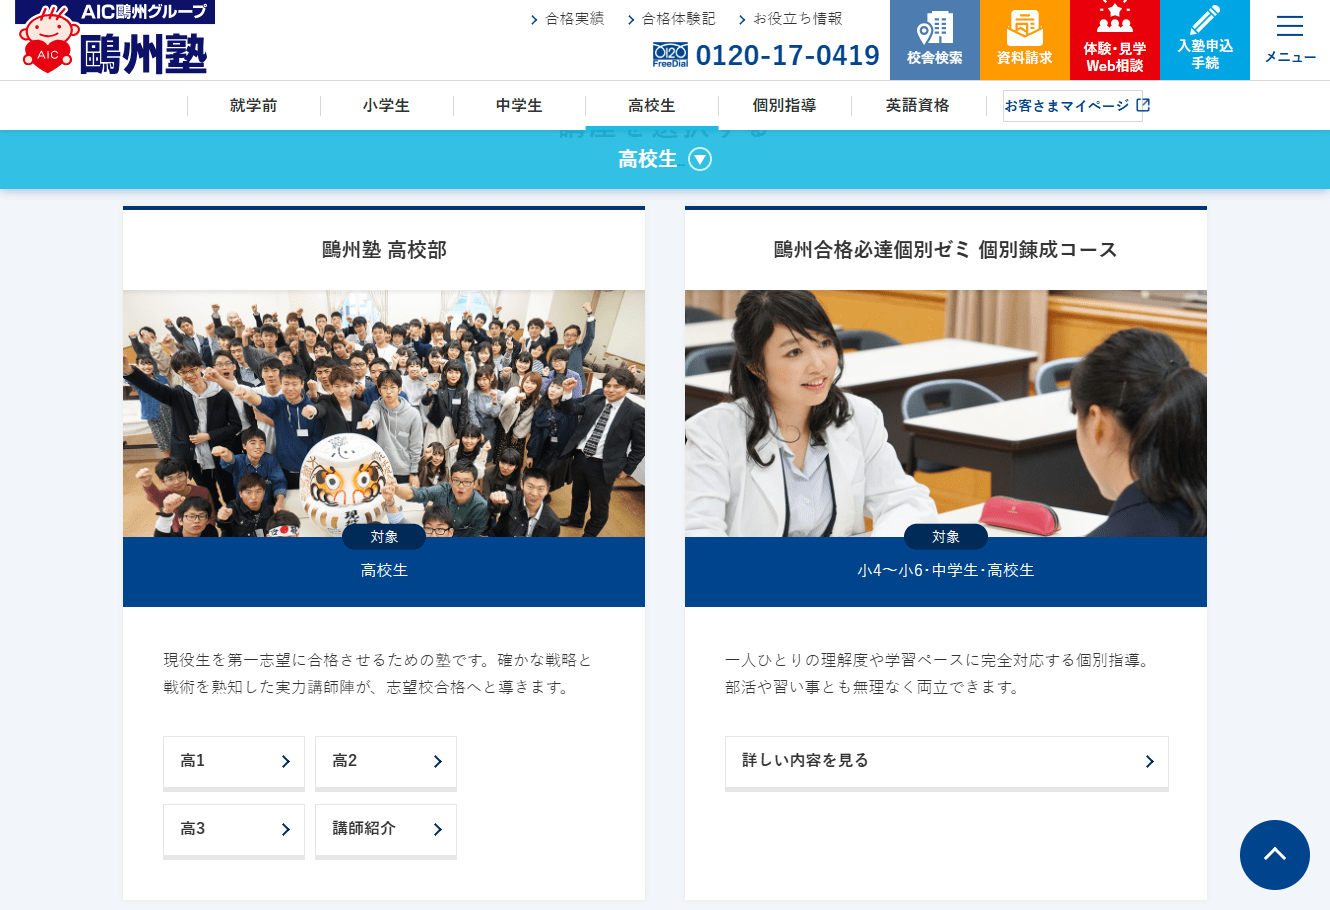Image resolution: width=1330 pixels, height=910 pixels.
Task: Expand the 高校生 course selector dropdown
Action: [x=699, y=160]
